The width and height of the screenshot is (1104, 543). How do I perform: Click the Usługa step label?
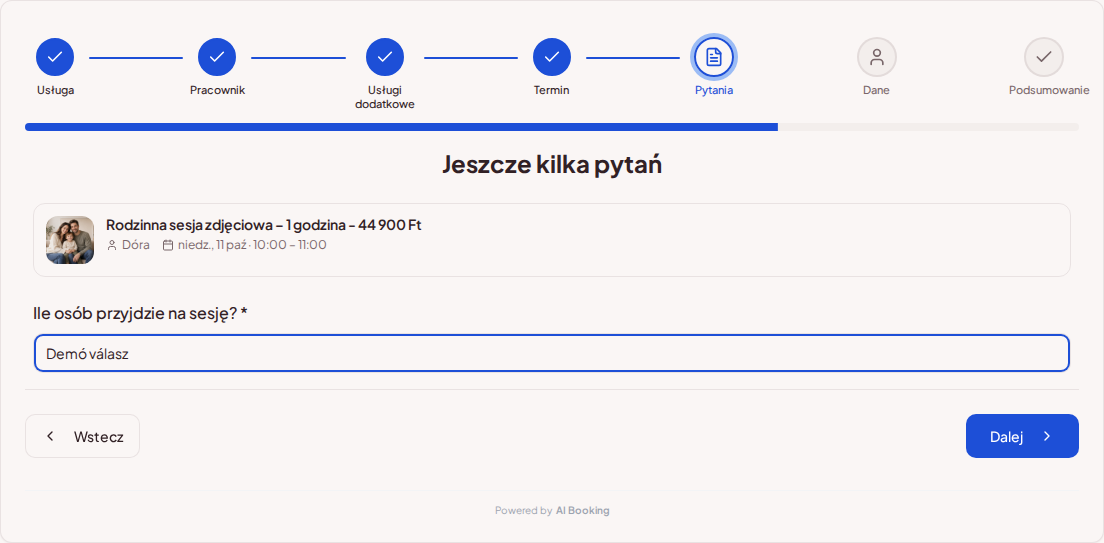click(56, 90)
